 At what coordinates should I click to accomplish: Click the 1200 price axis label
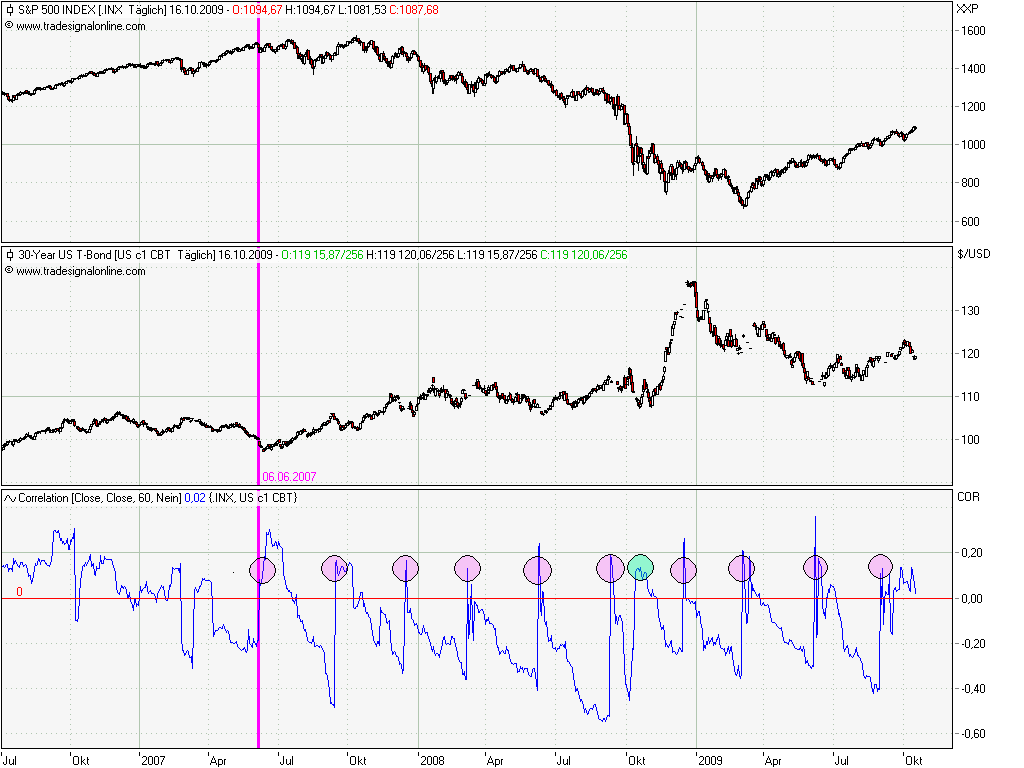973,106
